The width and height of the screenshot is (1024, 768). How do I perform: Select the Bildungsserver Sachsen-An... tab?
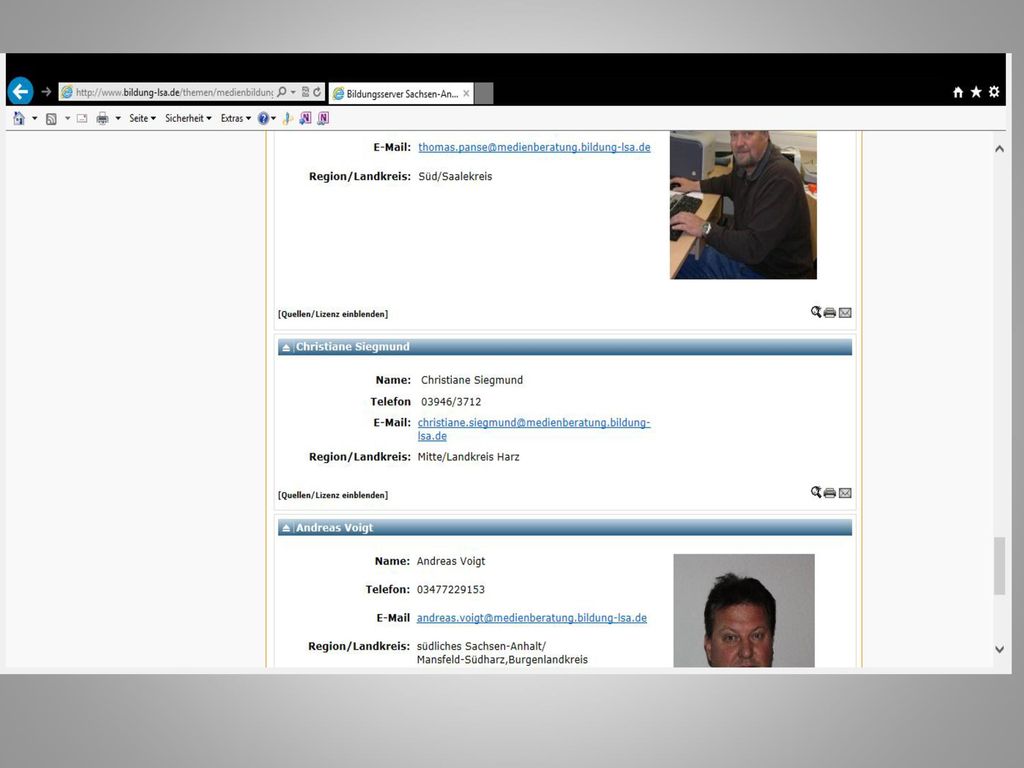(x=402, y=93)
